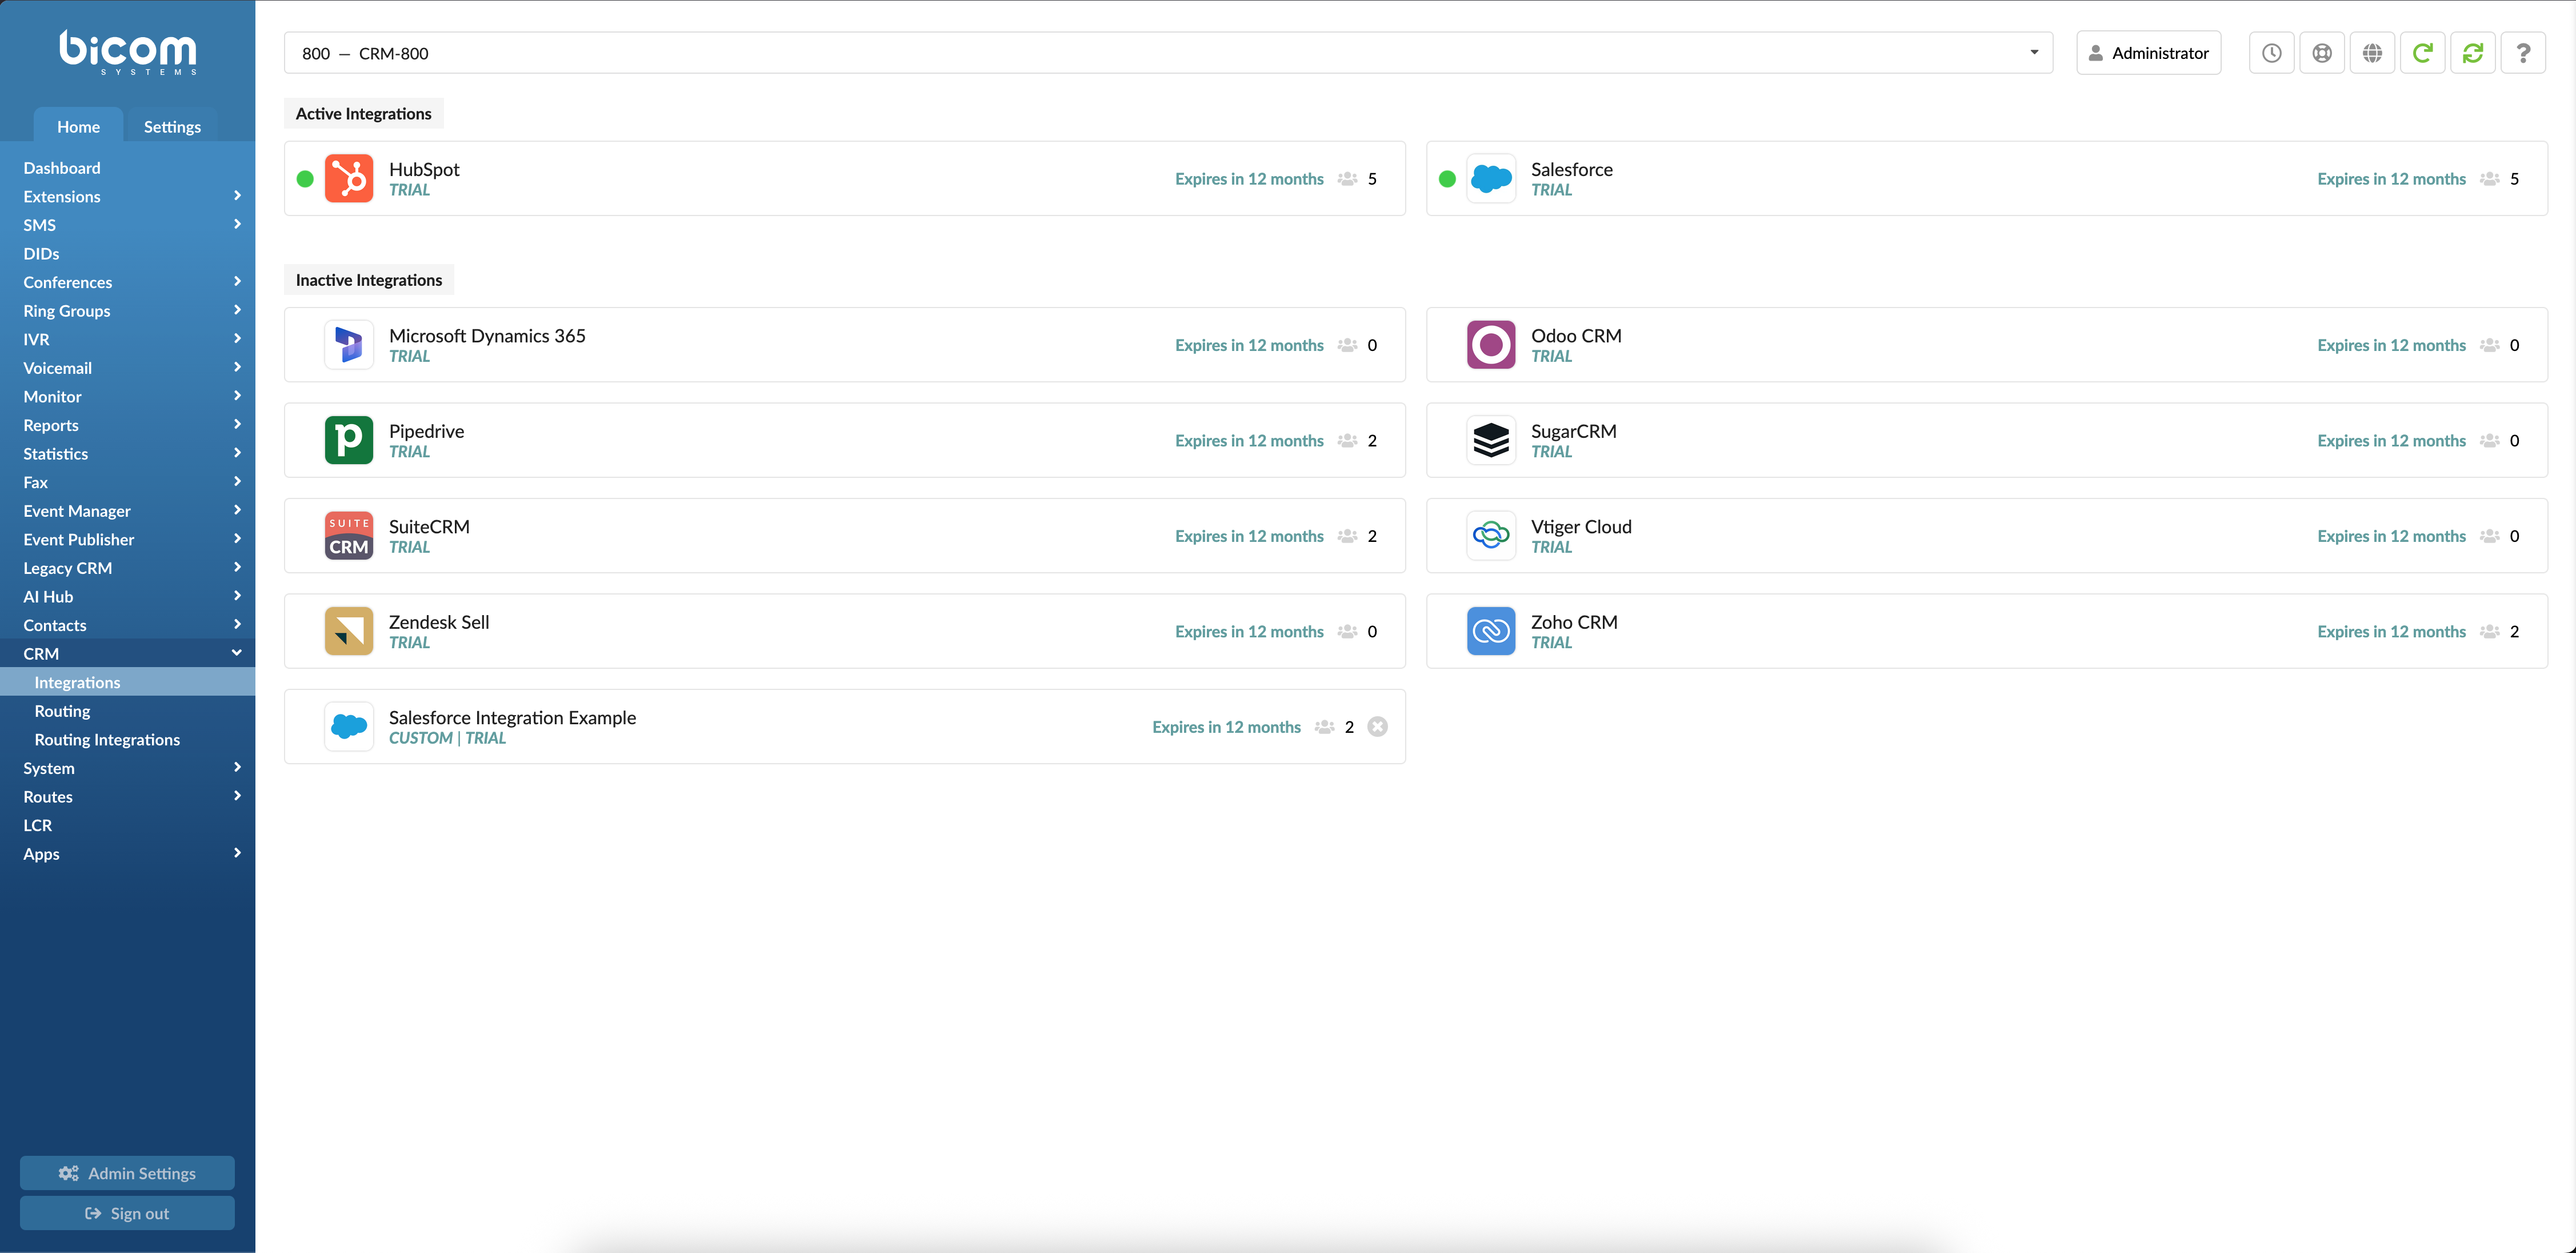Expand the Ring Groups sidebar menu
Screen dimensions: 2576x1253
128,311
